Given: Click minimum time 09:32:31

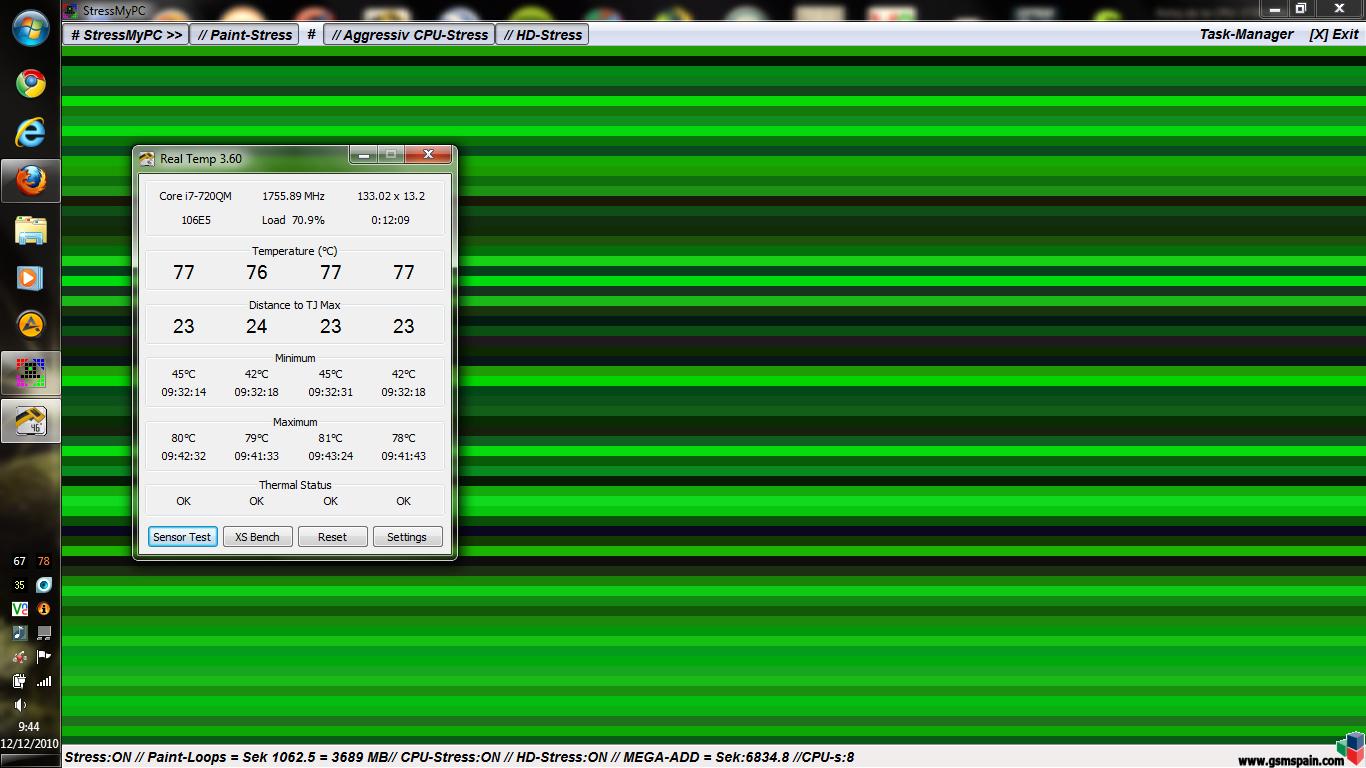Looking at the screenshot, I should click(330, 392).
